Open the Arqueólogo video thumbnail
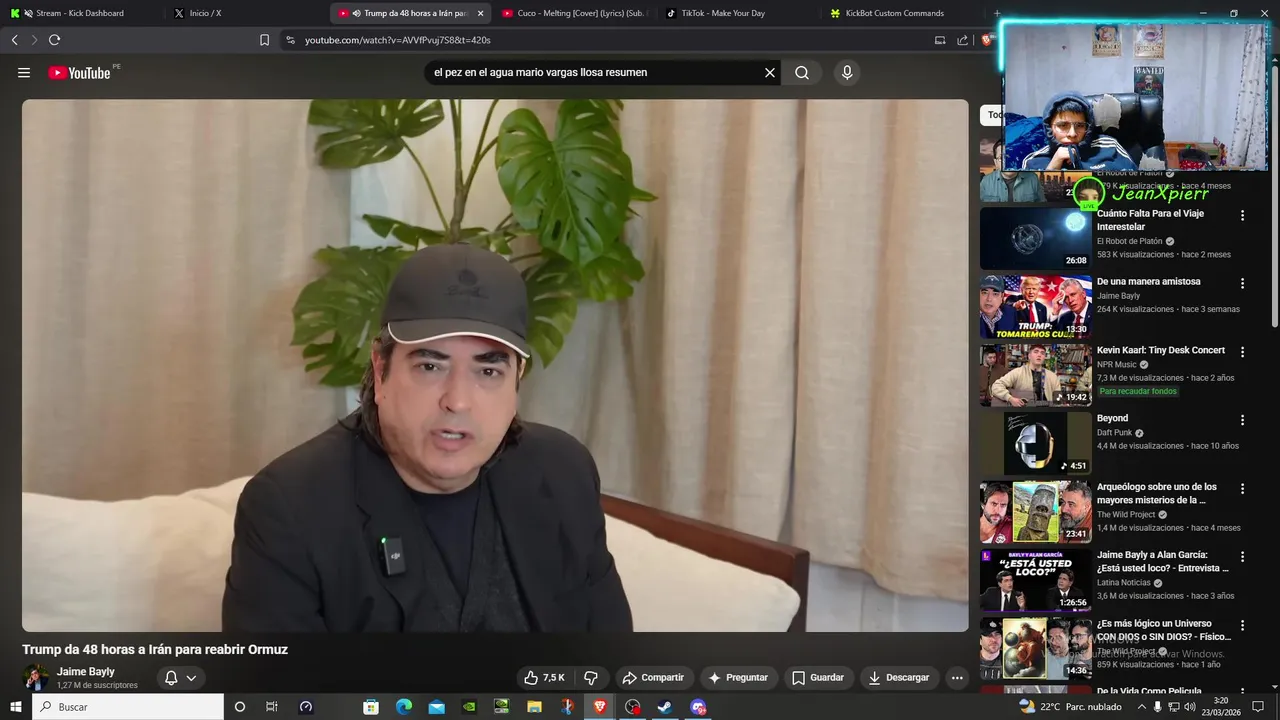Viewport: 1280px width, 720px height. [x=1035, y=512]
